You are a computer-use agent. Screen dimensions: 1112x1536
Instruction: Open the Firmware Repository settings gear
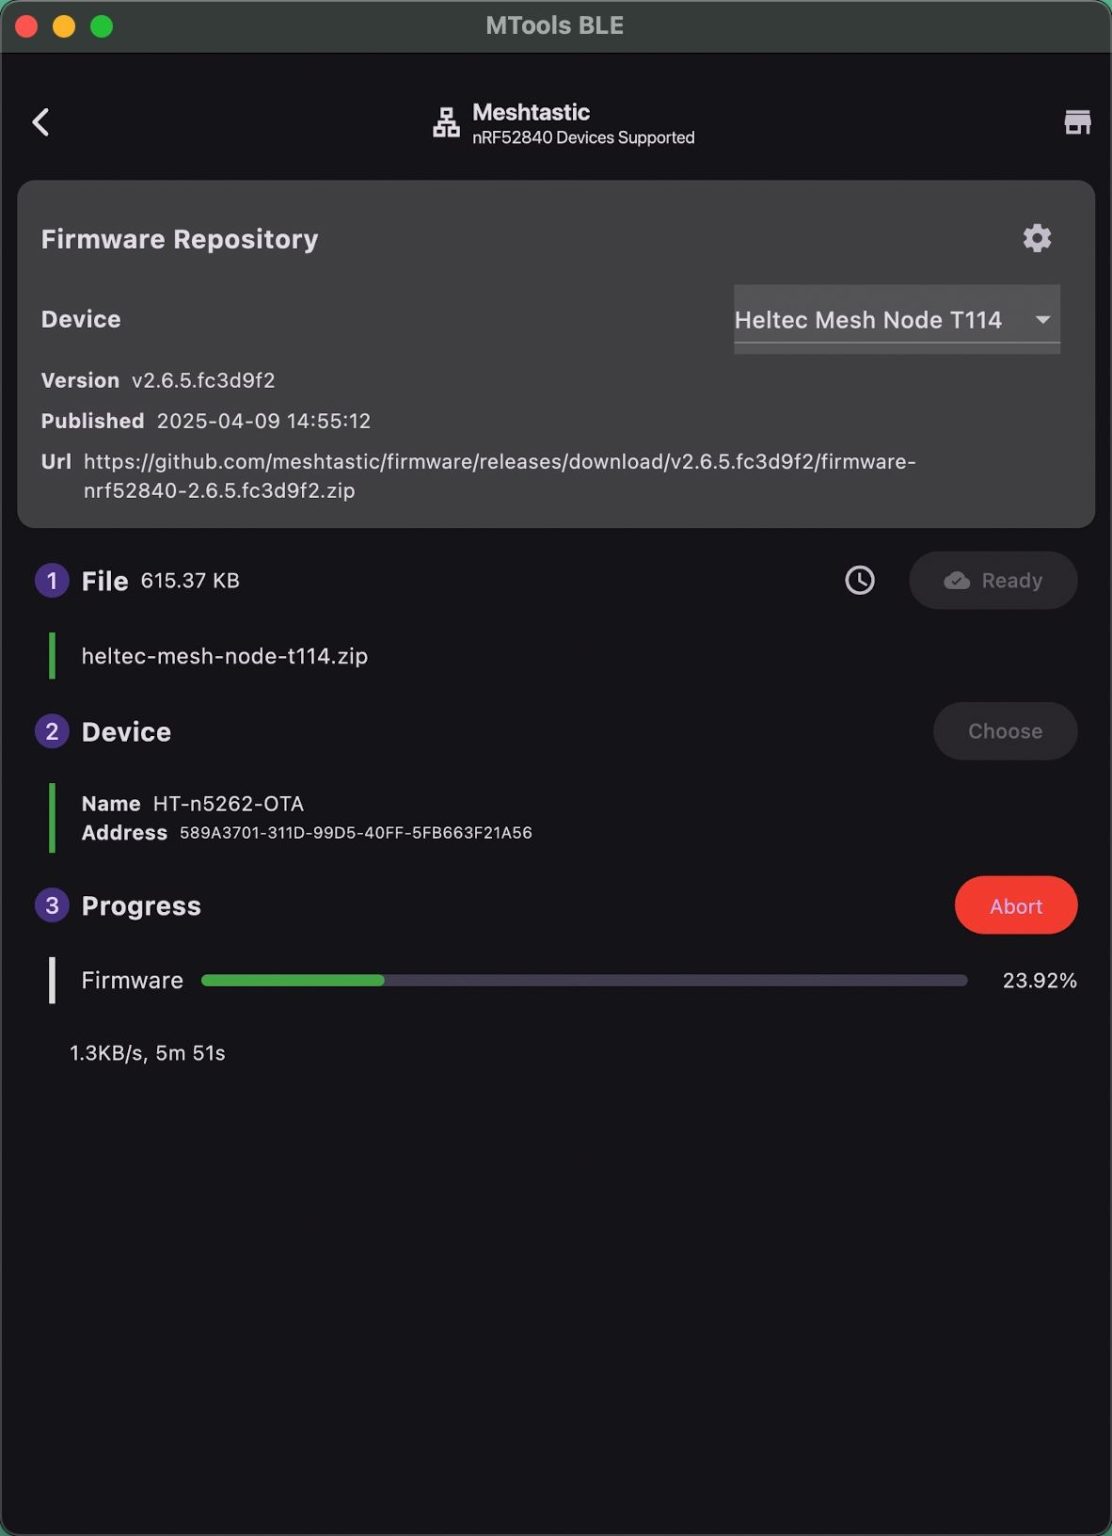pos(1037,238)
